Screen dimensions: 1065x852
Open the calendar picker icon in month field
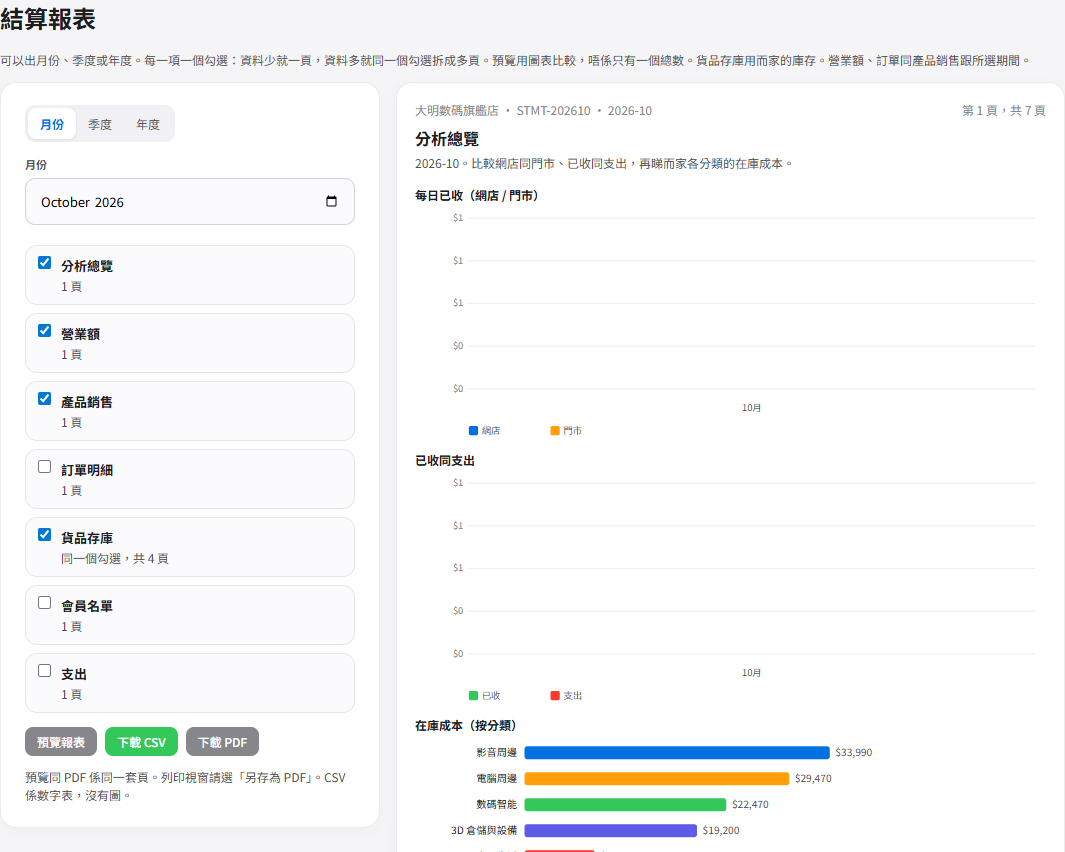click(331, 201)
